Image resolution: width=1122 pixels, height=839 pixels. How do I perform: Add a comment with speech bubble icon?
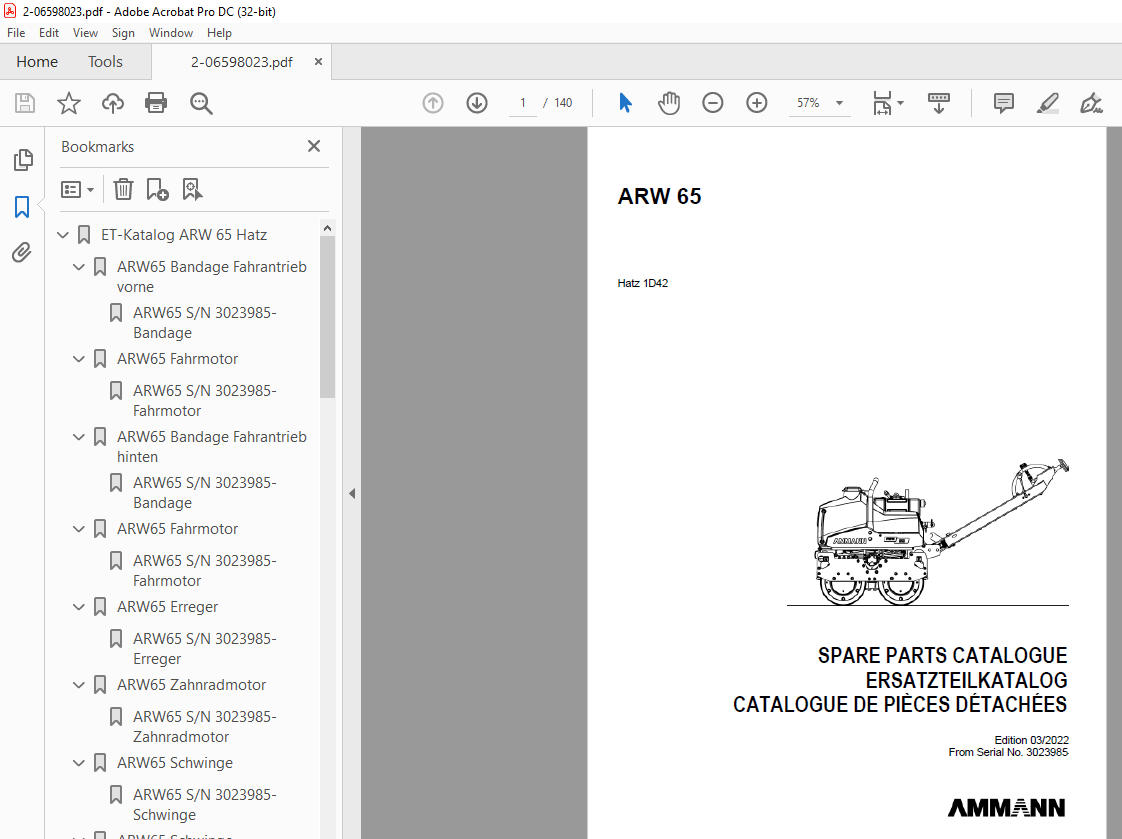(x=1004, y=103)
